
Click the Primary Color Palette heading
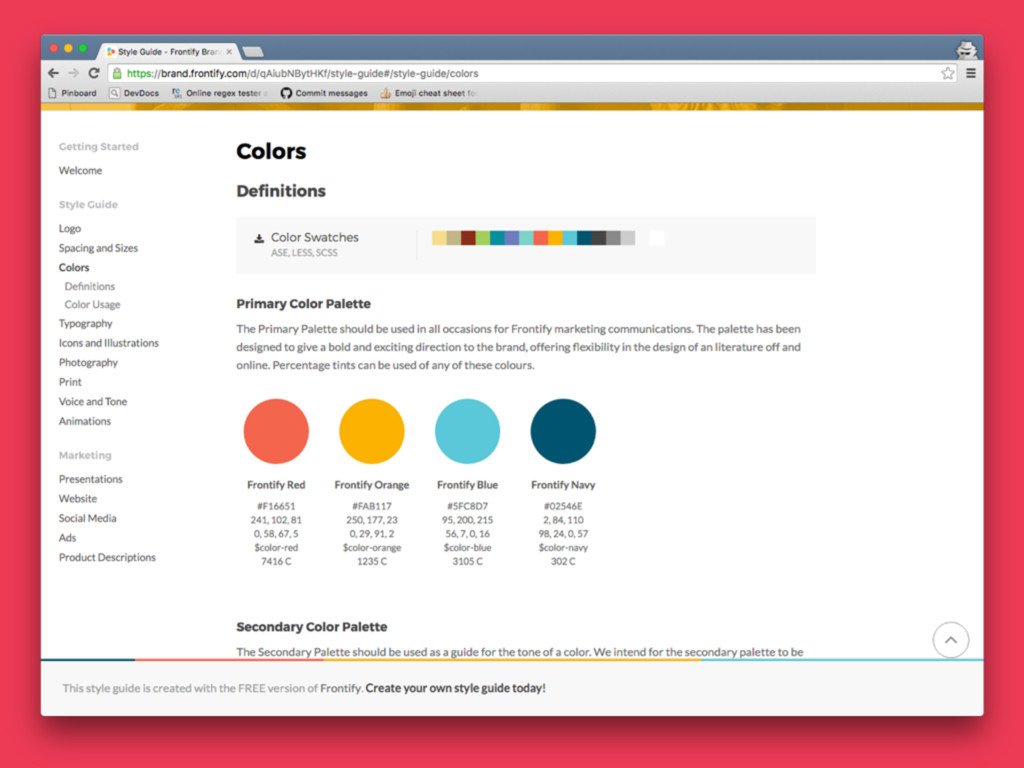304,304
